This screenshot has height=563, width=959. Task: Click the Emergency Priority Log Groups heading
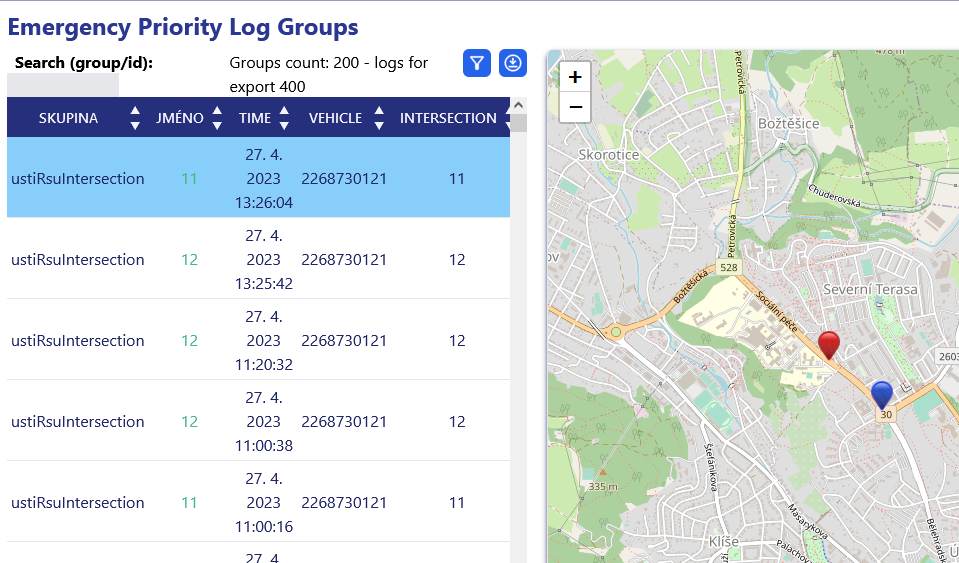coord(183,28)
